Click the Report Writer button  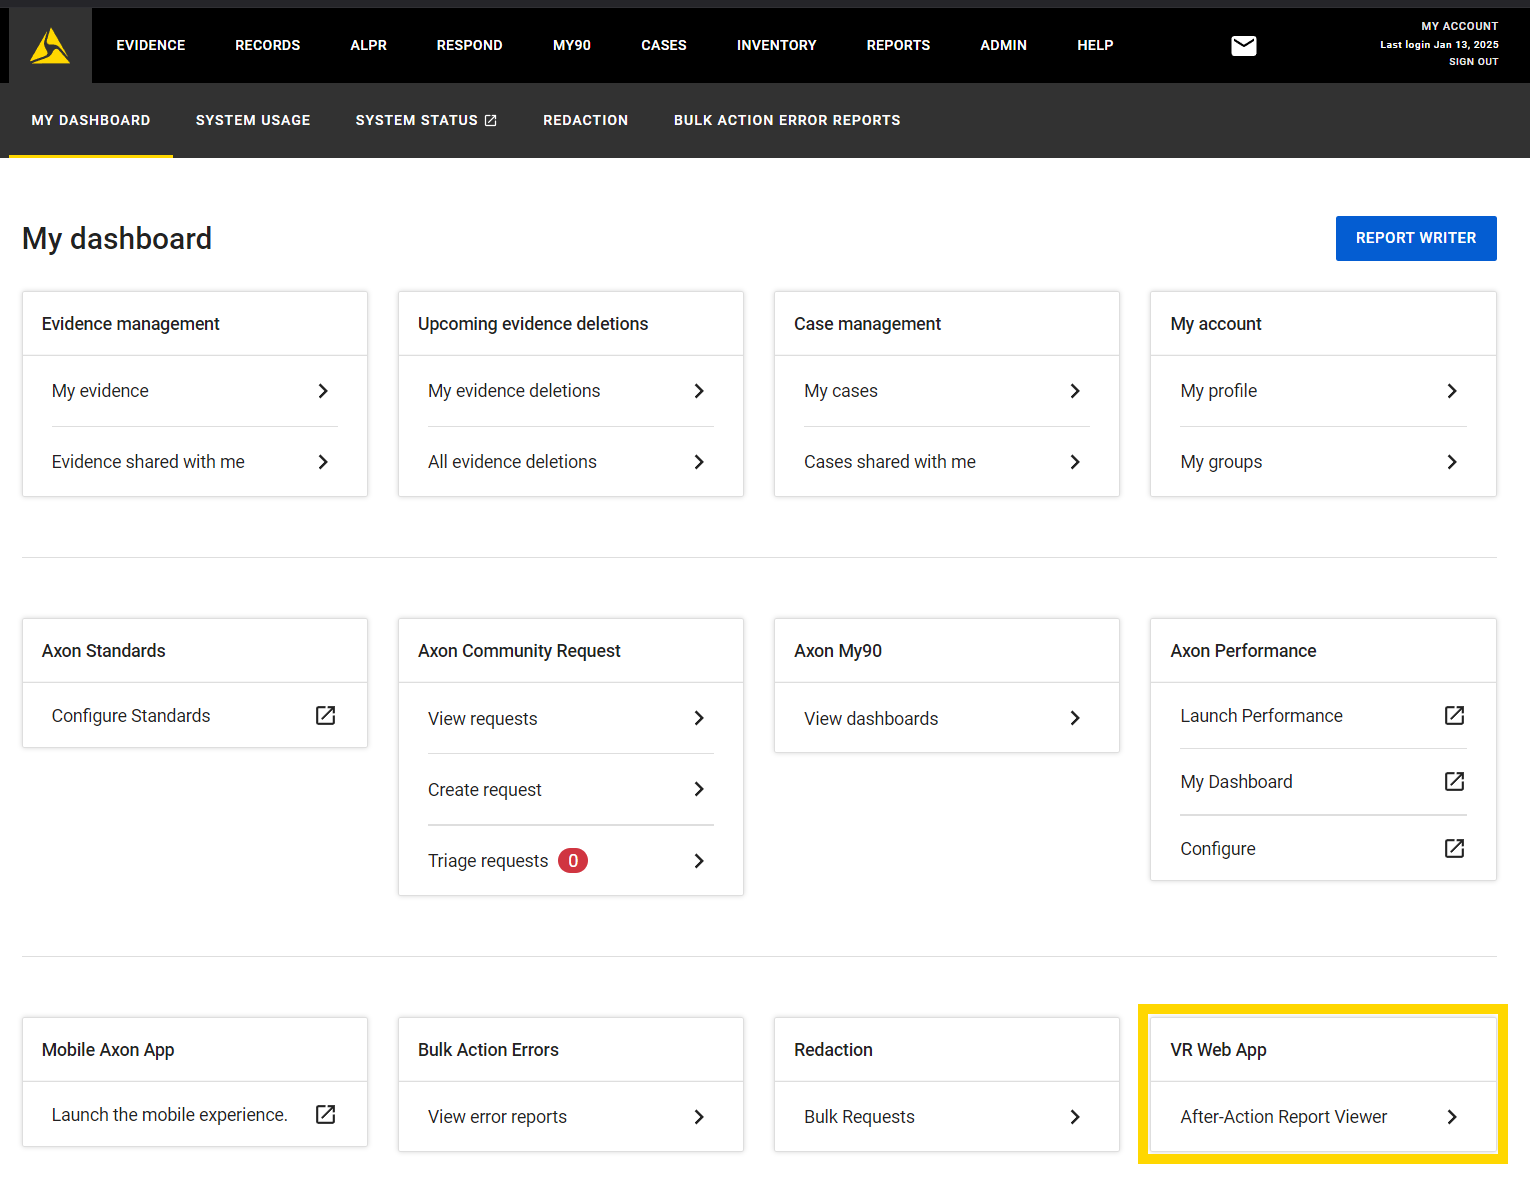pyautogui.click(x=1416, y=238)
